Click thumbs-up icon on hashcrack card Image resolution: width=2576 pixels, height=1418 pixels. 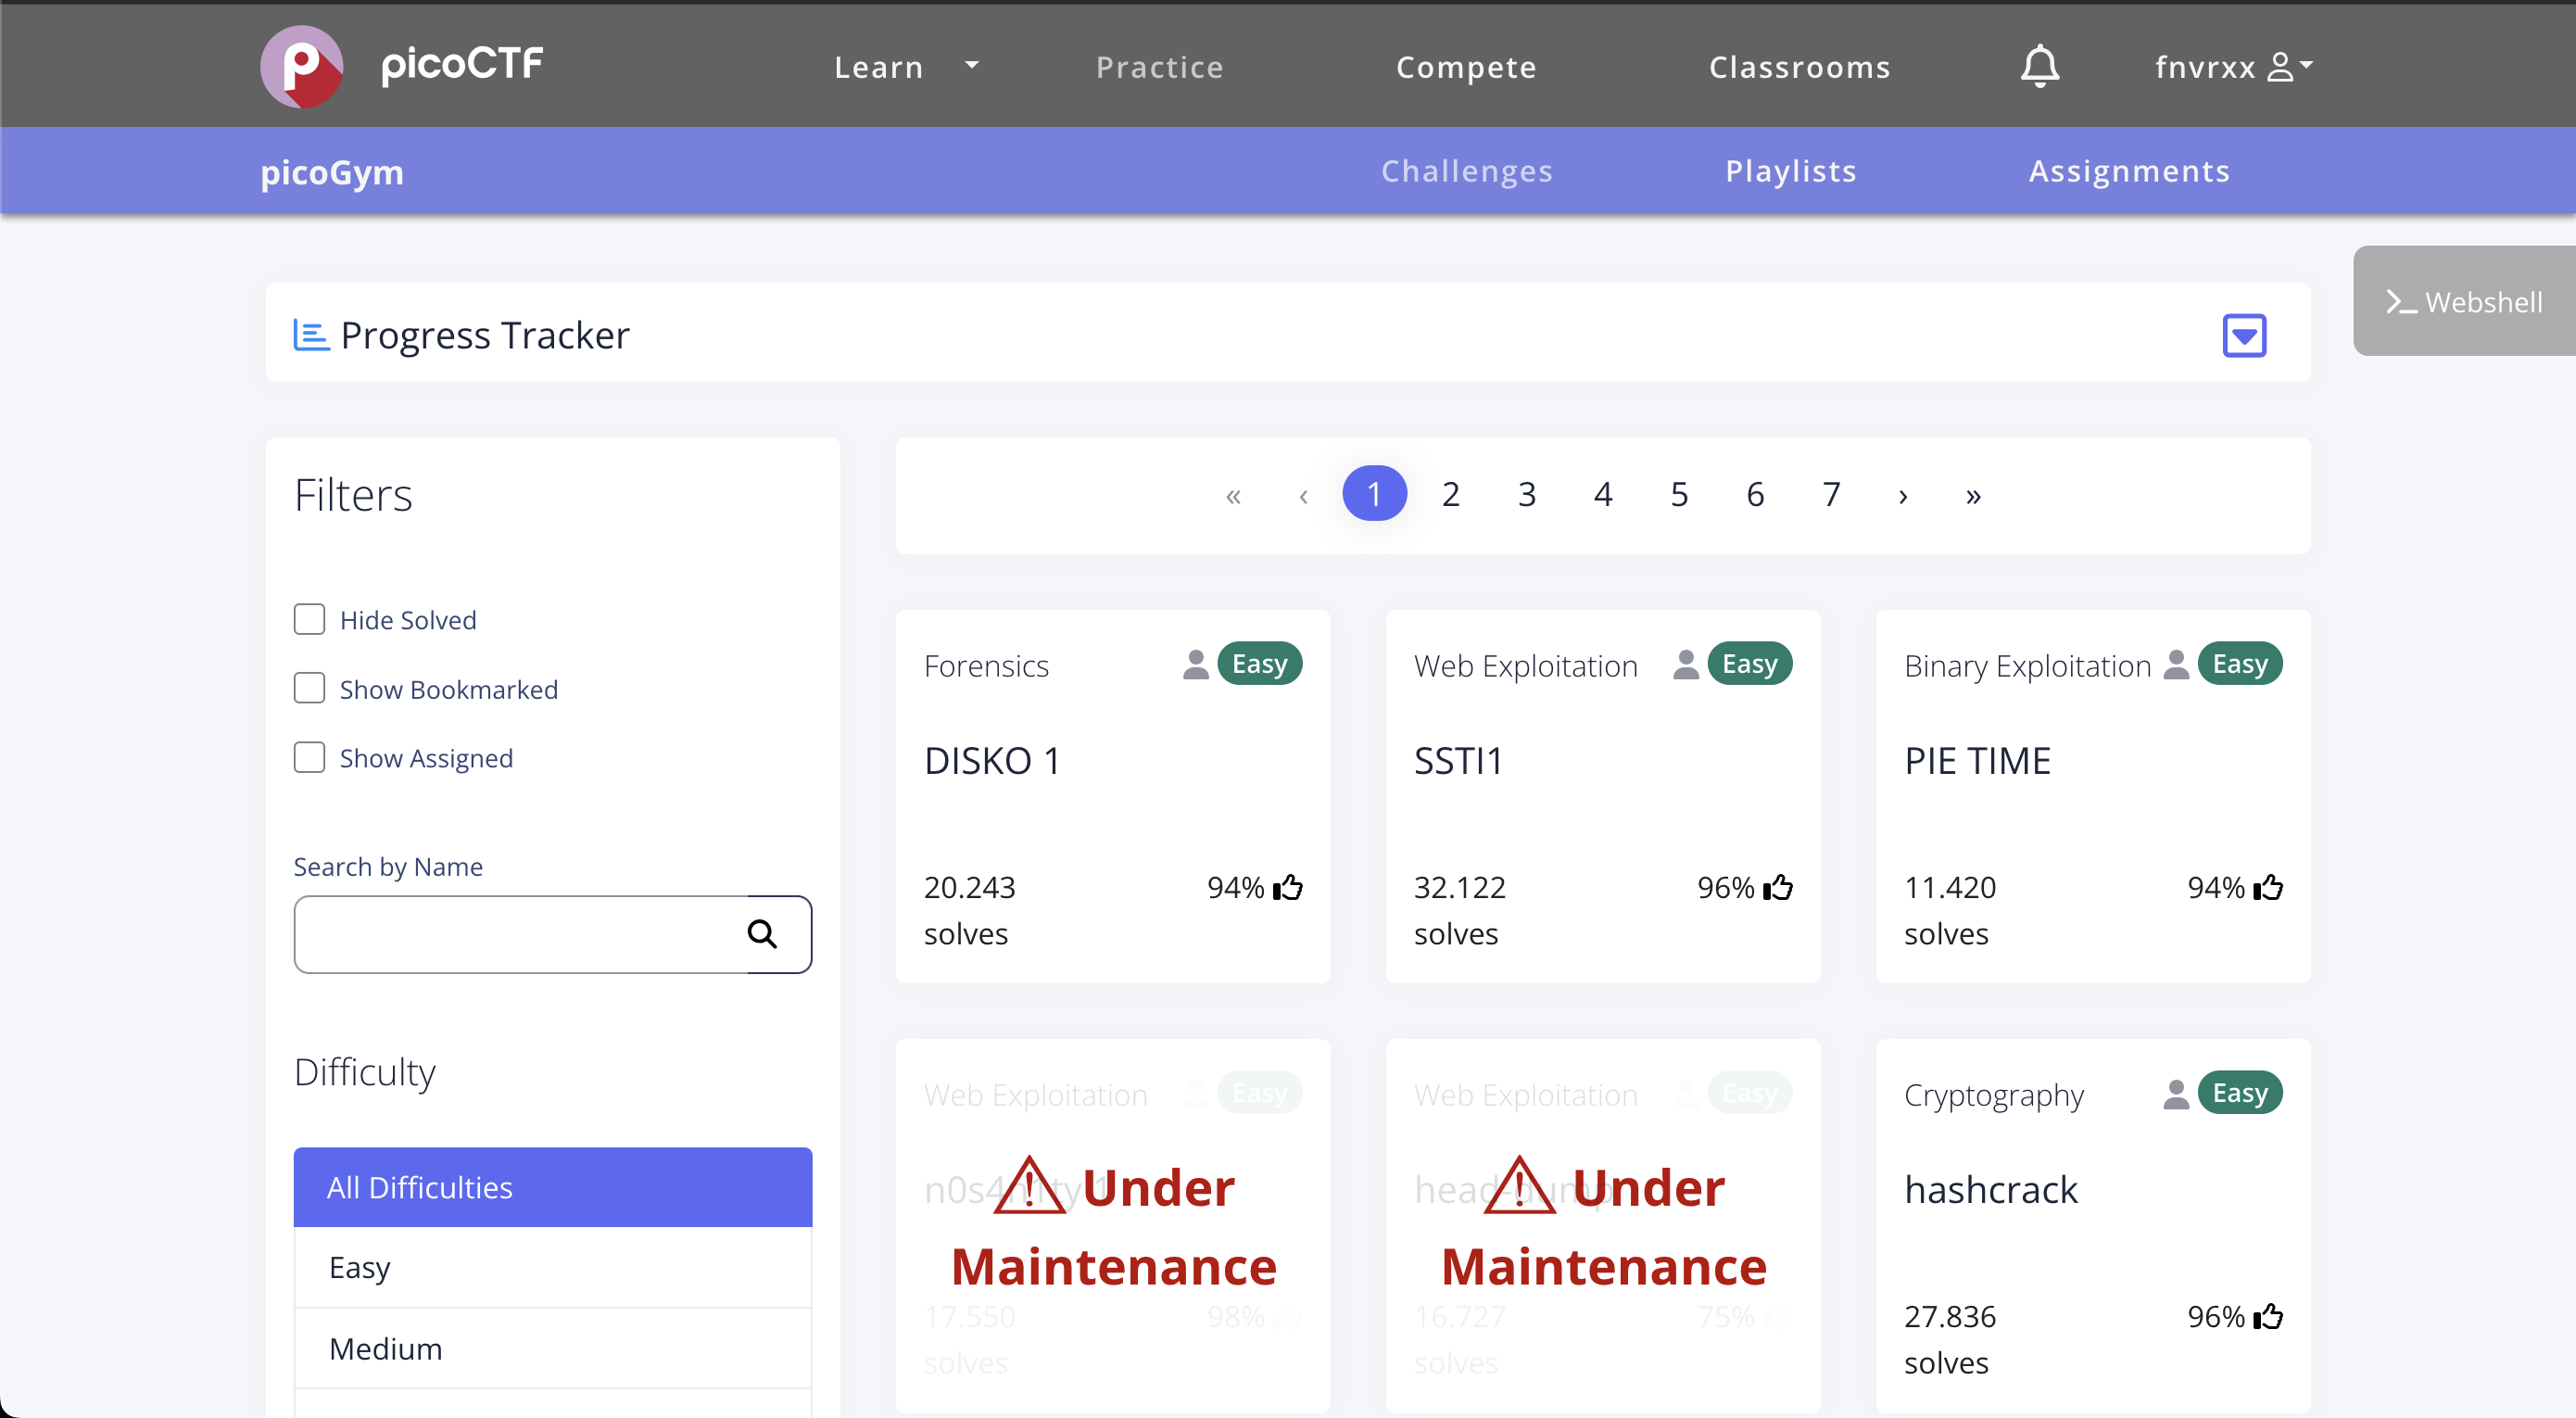(x=2268, y=1316)
